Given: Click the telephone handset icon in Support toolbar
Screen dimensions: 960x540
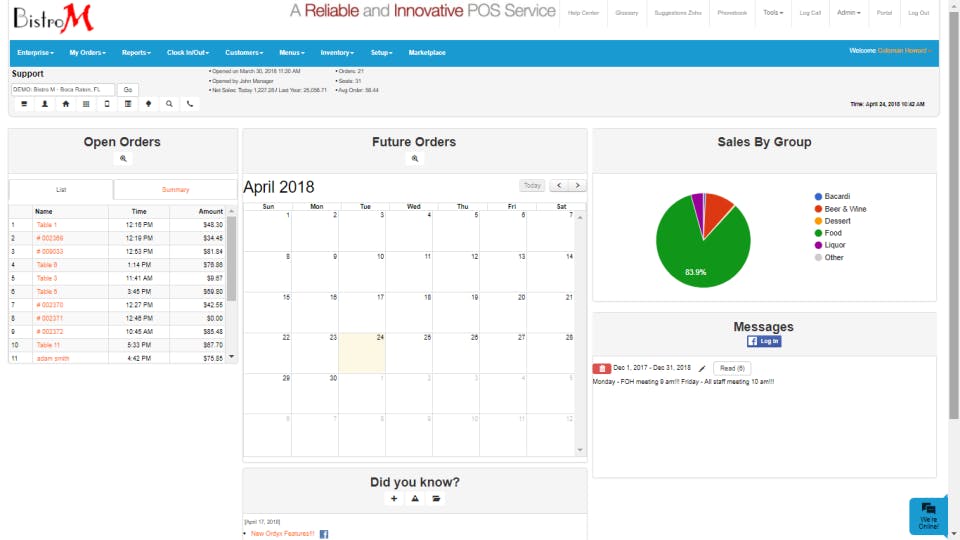Looking at the screenshot, I should click(x=190, y=104).
